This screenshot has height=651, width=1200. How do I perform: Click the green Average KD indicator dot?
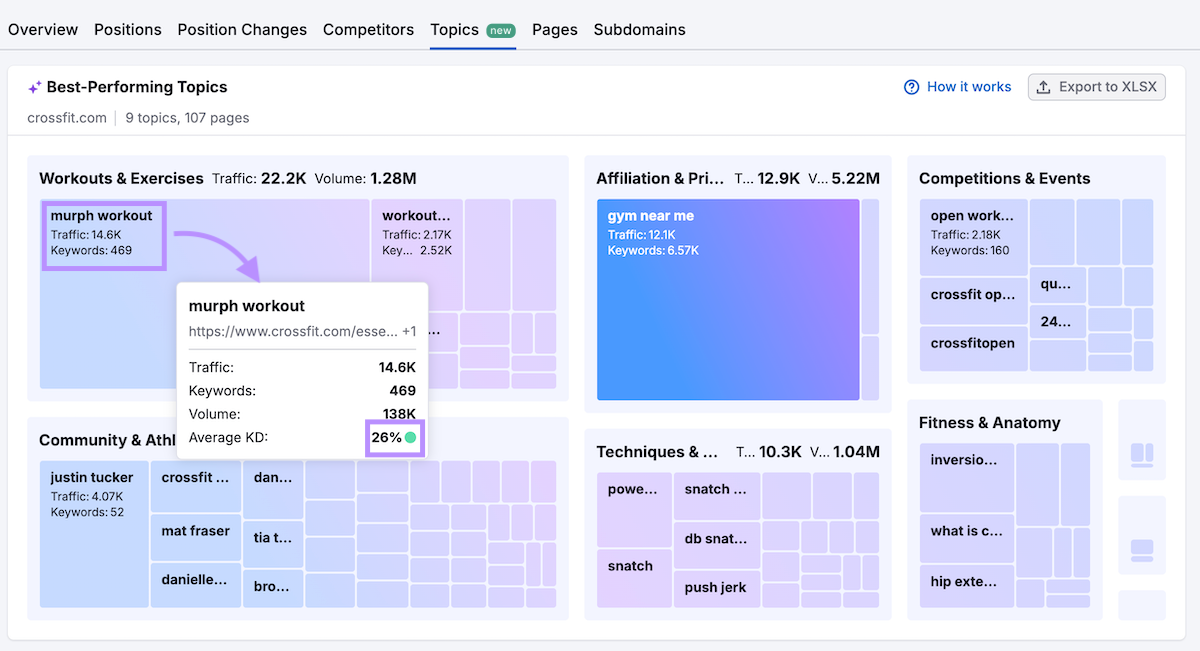410,438
